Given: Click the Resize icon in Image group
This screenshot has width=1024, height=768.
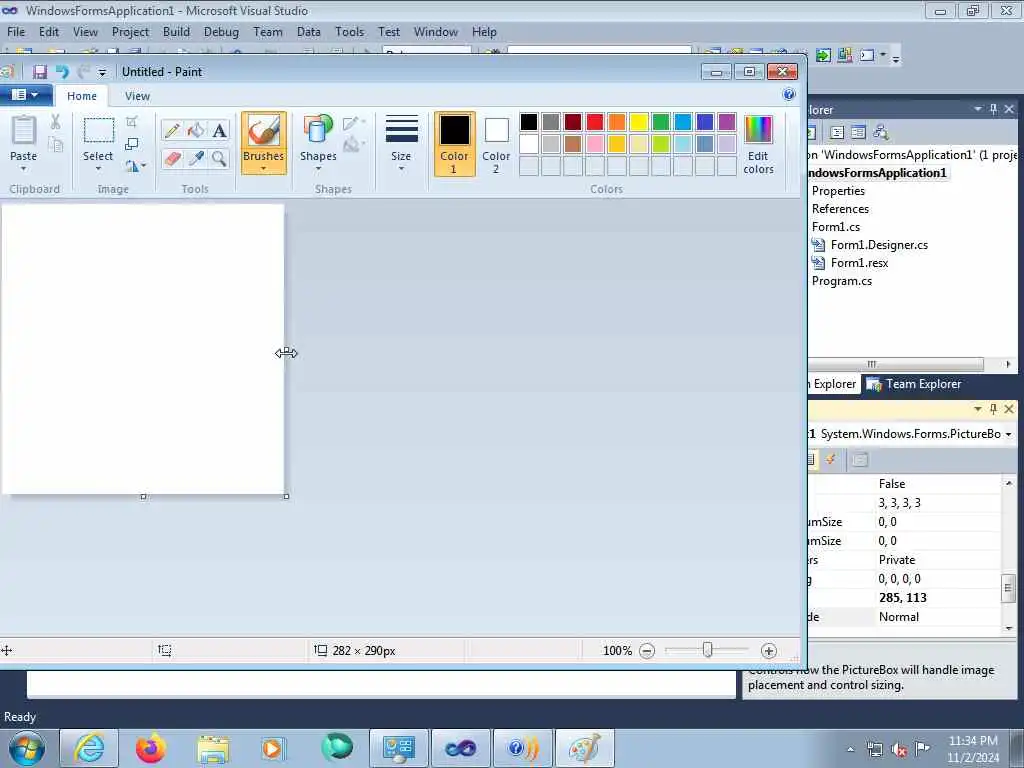Looking at the screenshot, I should tap(132, 144).
